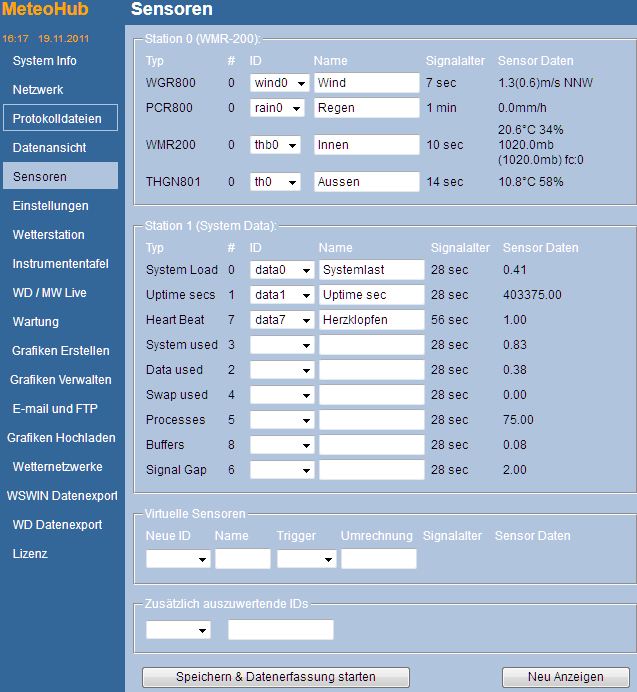
Task: Click the Wind name input field
Action: (366, 83)
